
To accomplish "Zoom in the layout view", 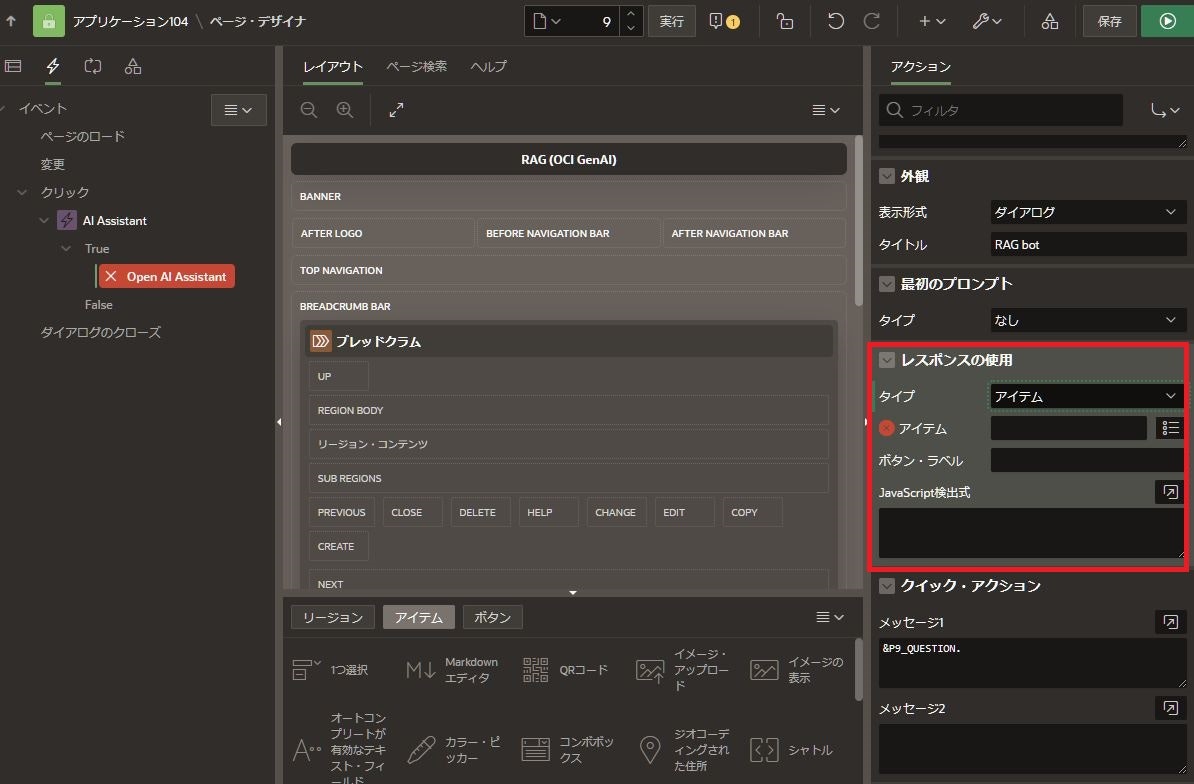I will (x=345, y=110).
